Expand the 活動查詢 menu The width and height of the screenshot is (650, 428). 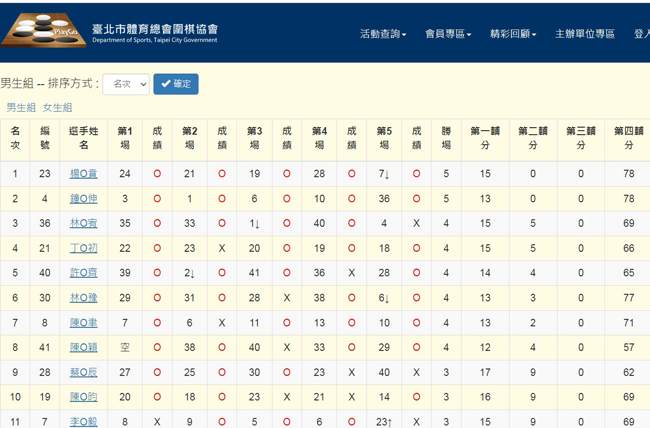tap(383, 34)
